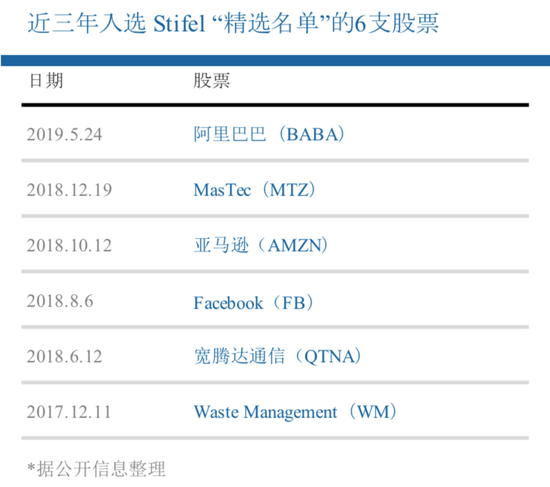Viewport: 550px width, 487px height.
Task: Select the Amazon (AMZN) stock entry
Action: tap(261, 245)
